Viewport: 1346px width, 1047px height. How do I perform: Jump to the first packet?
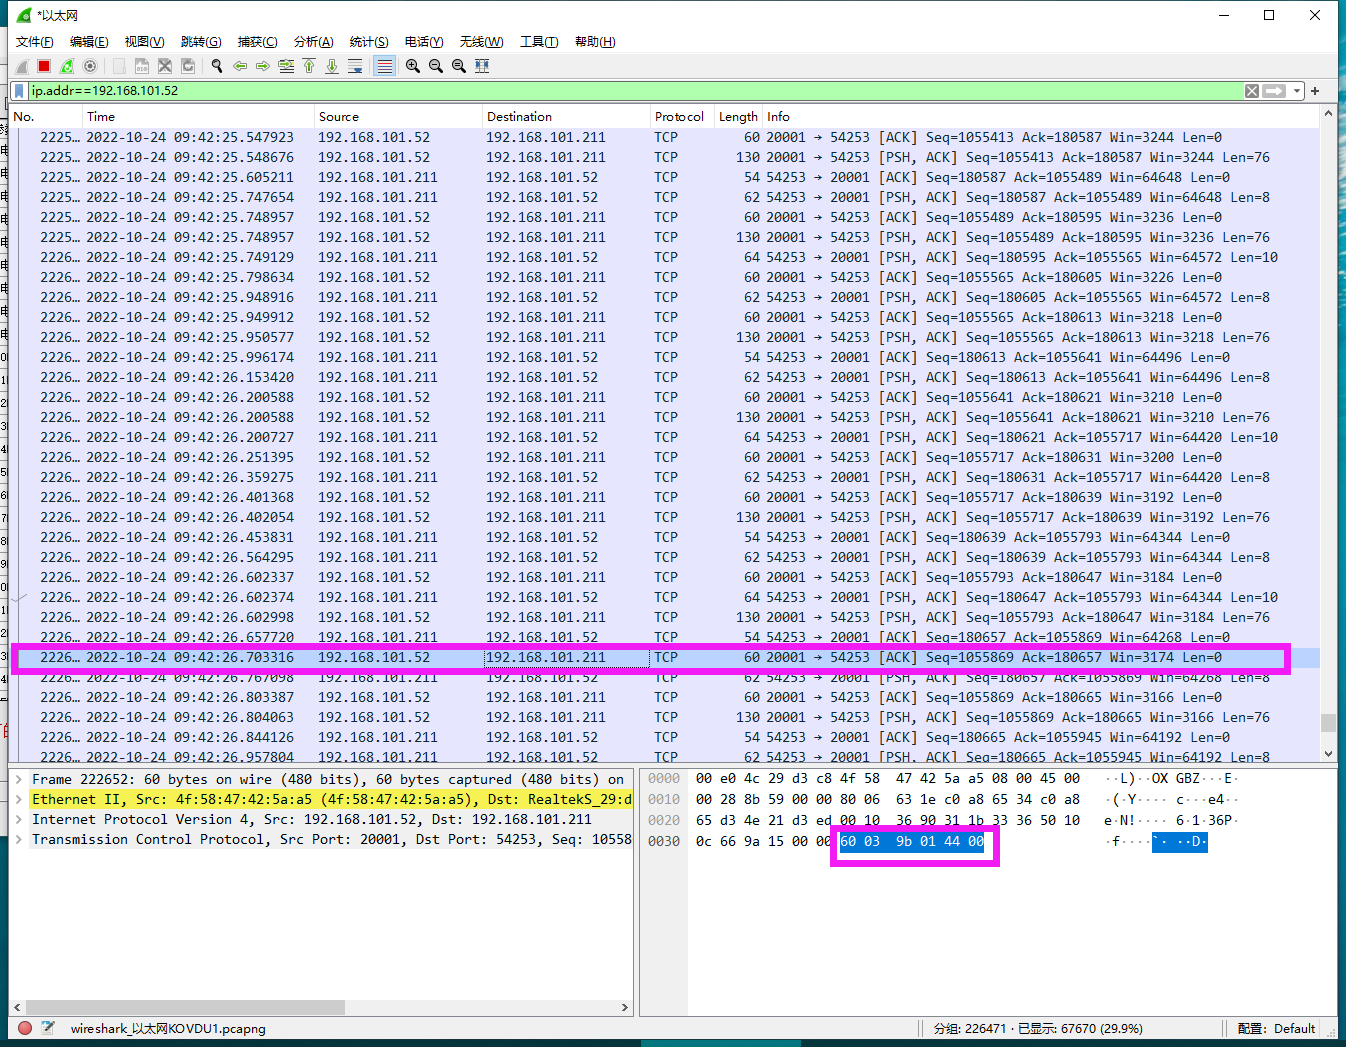(309, 66)
